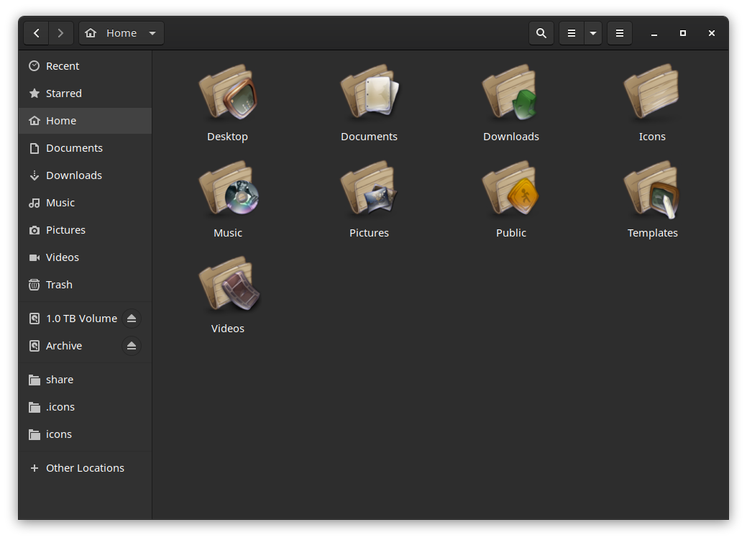Image resolution: width=747 pixels, height=540 pixels.
Task: Toggle list view button in header
Action: [x=571, y=33]
